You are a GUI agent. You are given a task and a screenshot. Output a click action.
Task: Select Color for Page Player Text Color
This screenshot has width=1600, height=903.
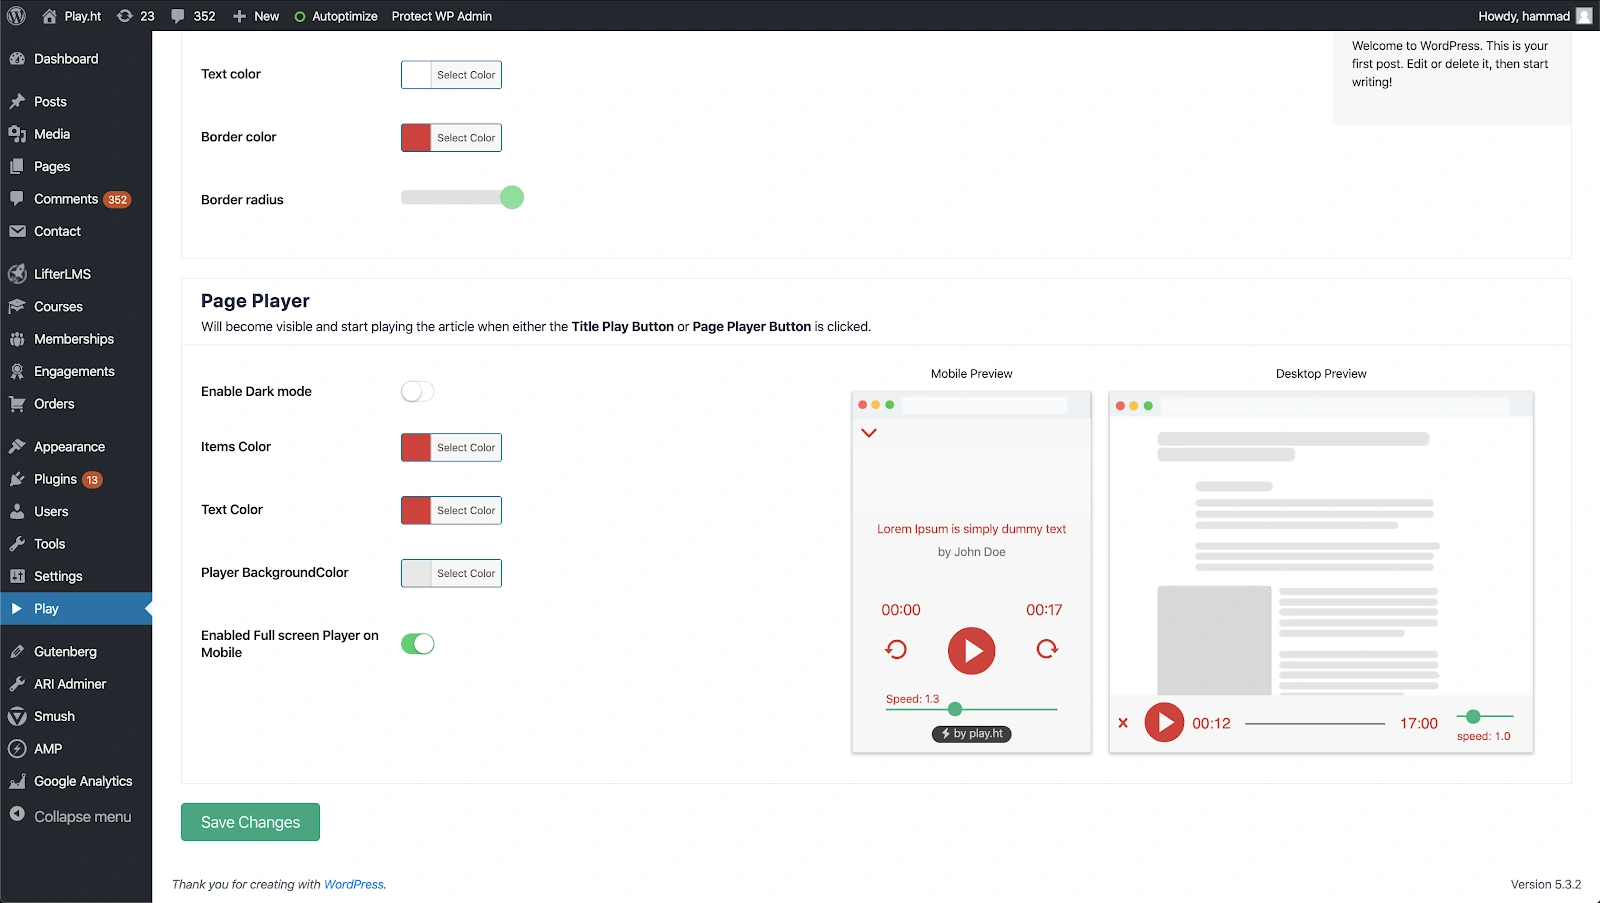click(x=466, y=511)
